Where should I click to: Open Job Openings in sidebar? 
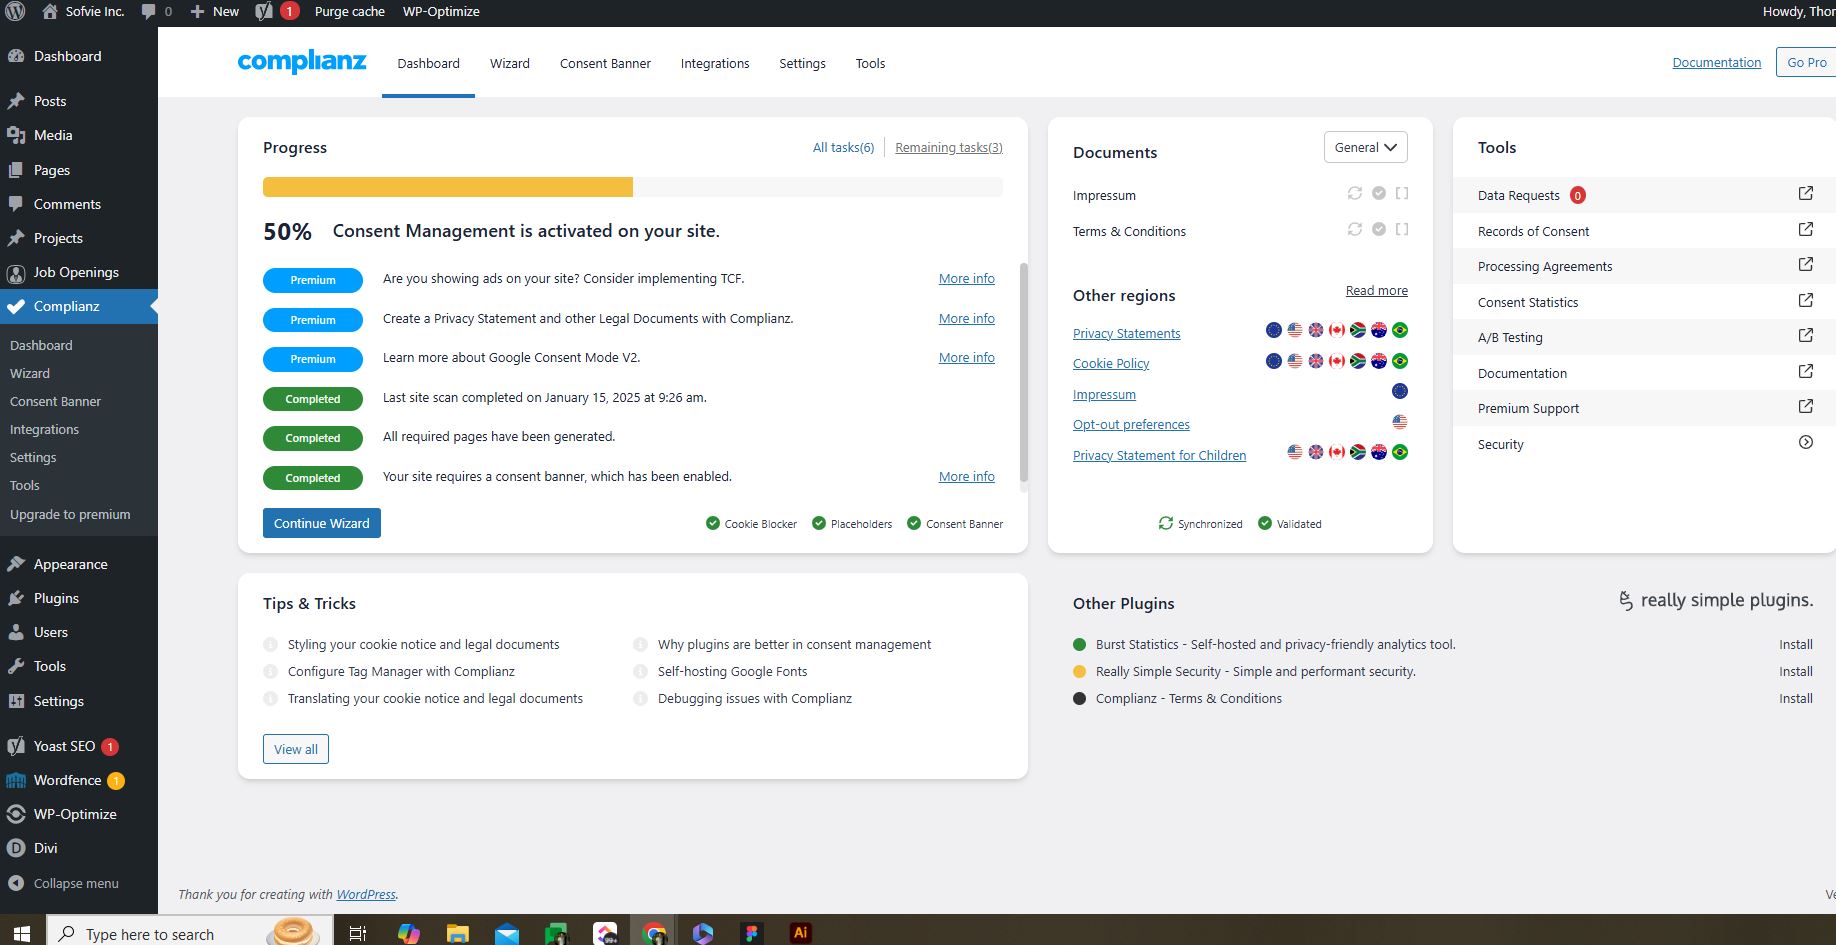78,272
